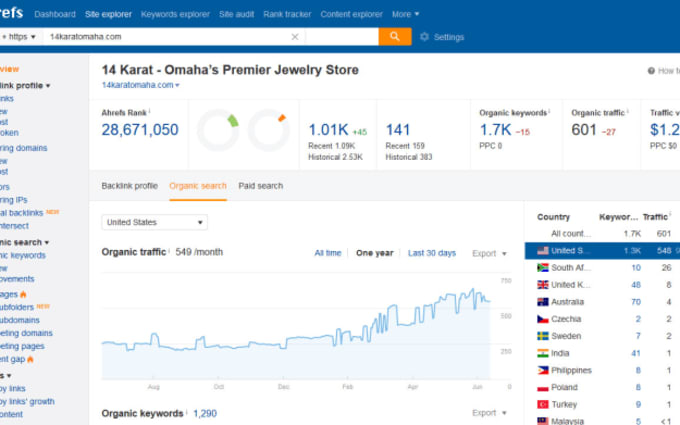Click the Traffic column header in country table
The image size is (680, 425).
click(656, 217)
